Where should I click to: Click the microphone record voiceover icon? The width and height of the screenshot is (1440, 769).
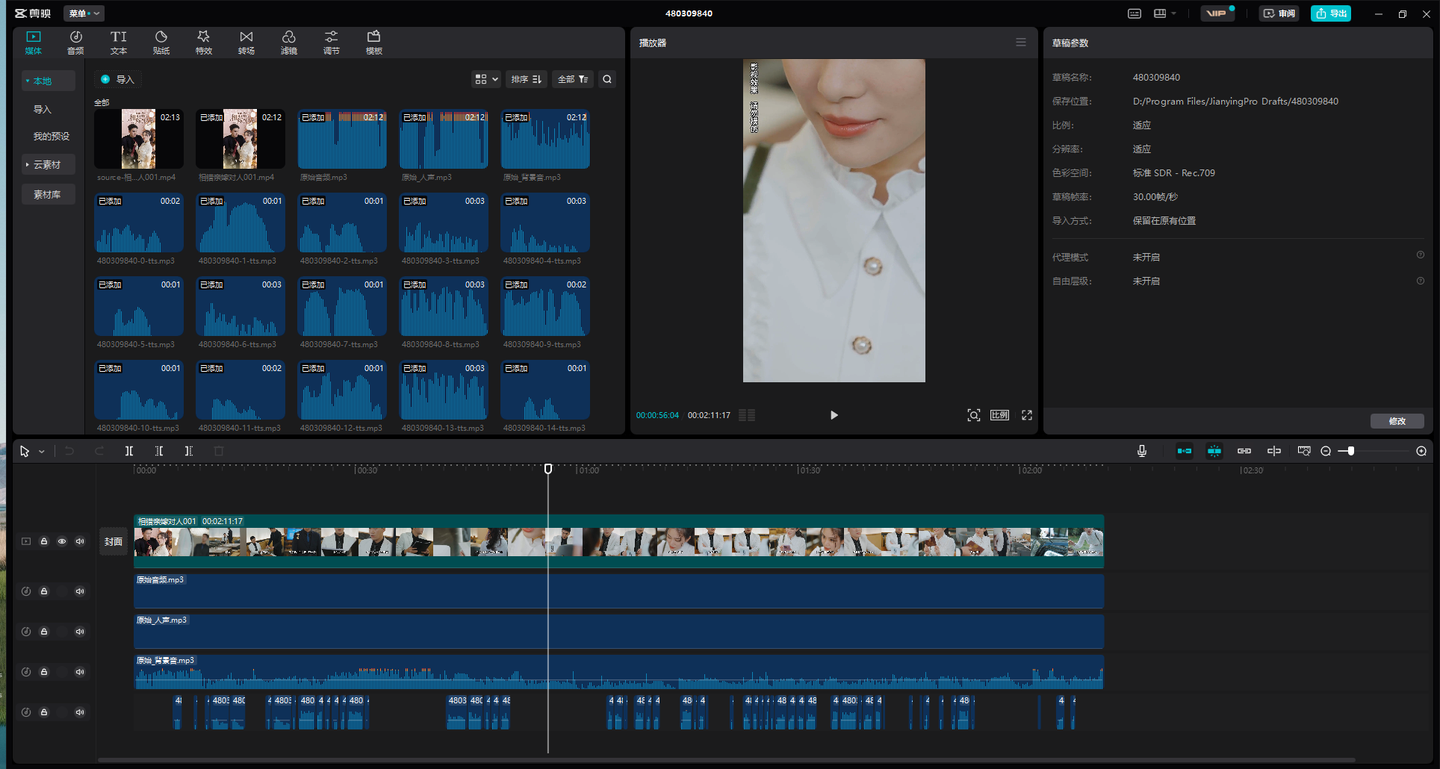tap(1142, 451)
